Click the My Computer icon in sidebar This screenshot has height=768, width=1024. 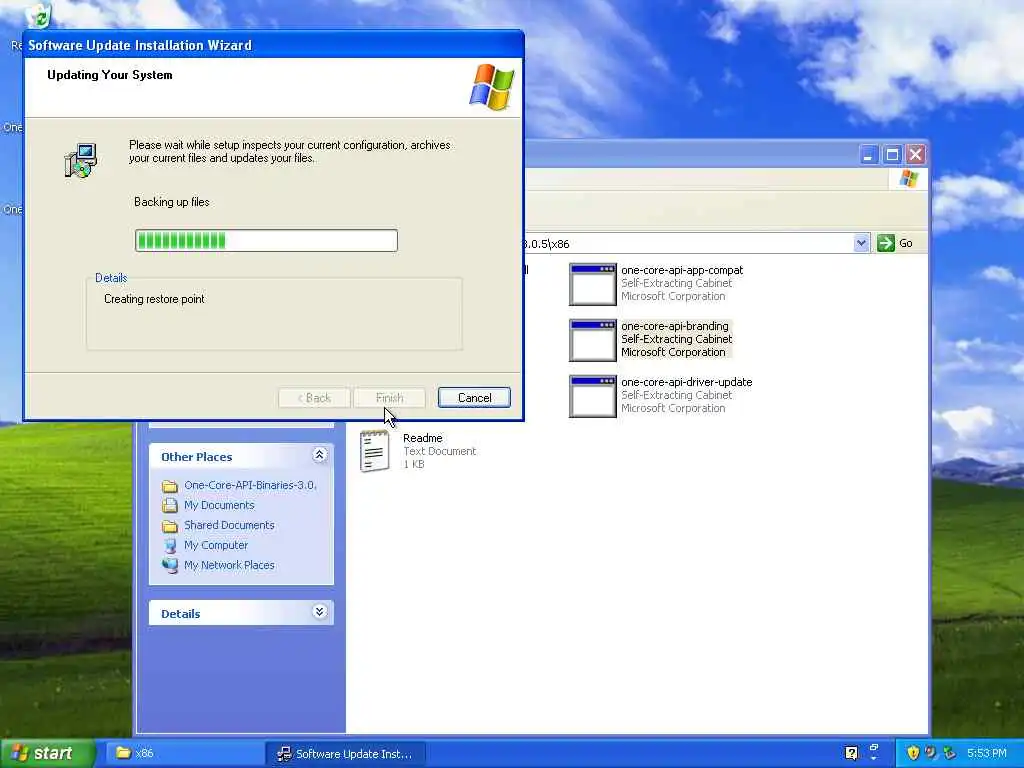coord(170,545)
